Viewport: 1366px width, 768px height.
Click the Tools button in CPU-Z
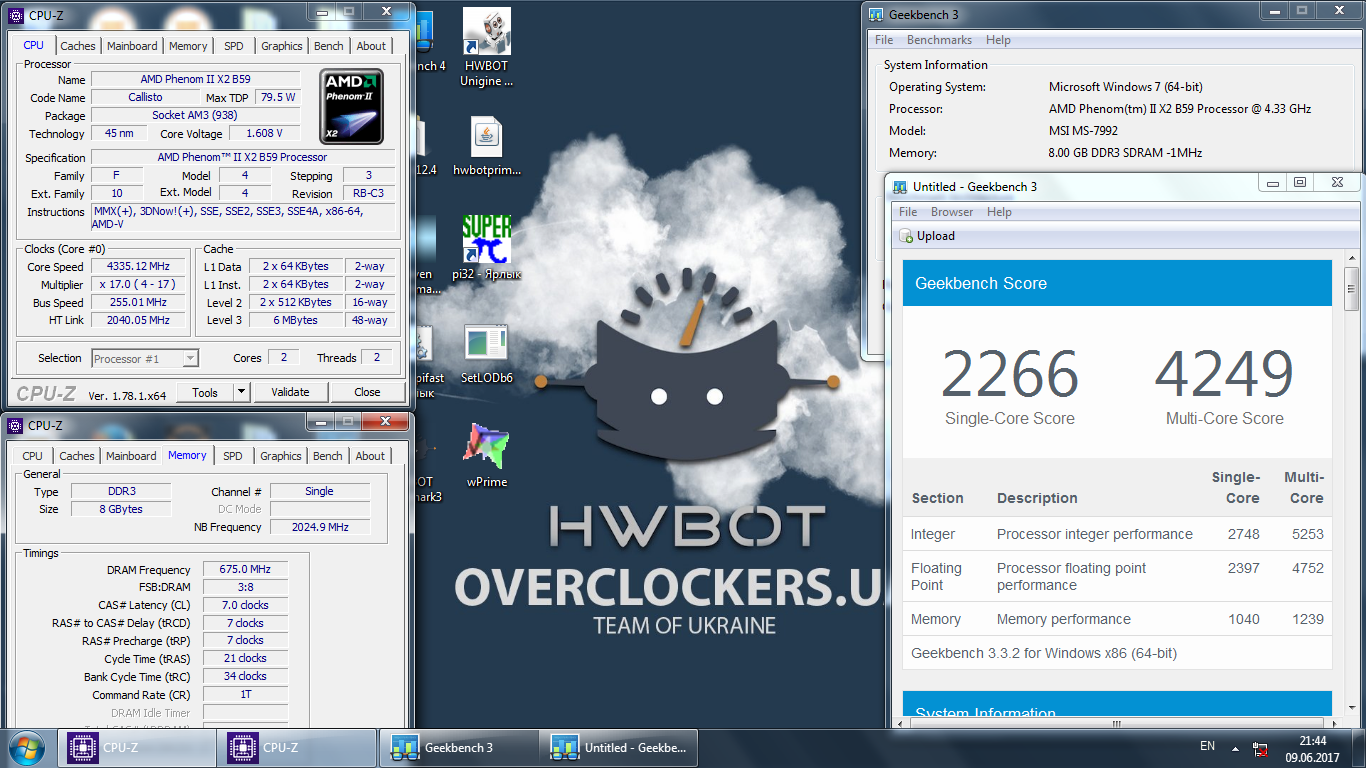205,393
